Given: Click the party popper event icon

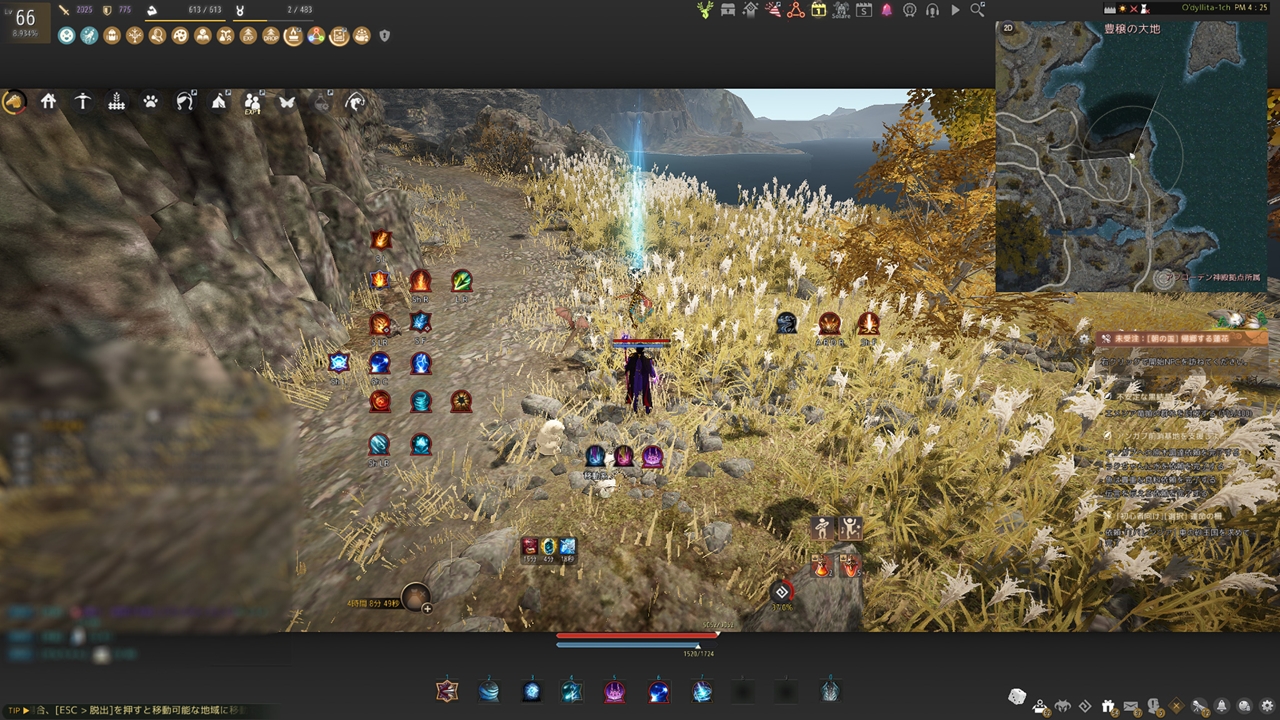Looking at the screenshot, I should coord(773,10).
